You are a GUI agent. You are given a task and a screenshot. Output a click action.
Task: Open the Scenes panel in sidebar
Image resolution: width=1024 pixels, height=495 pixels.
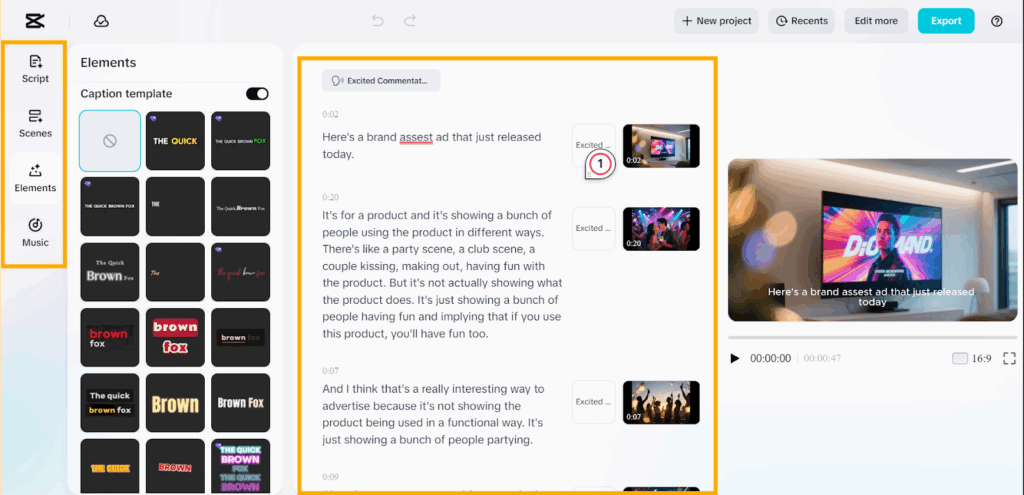click(x=35, y=124)
